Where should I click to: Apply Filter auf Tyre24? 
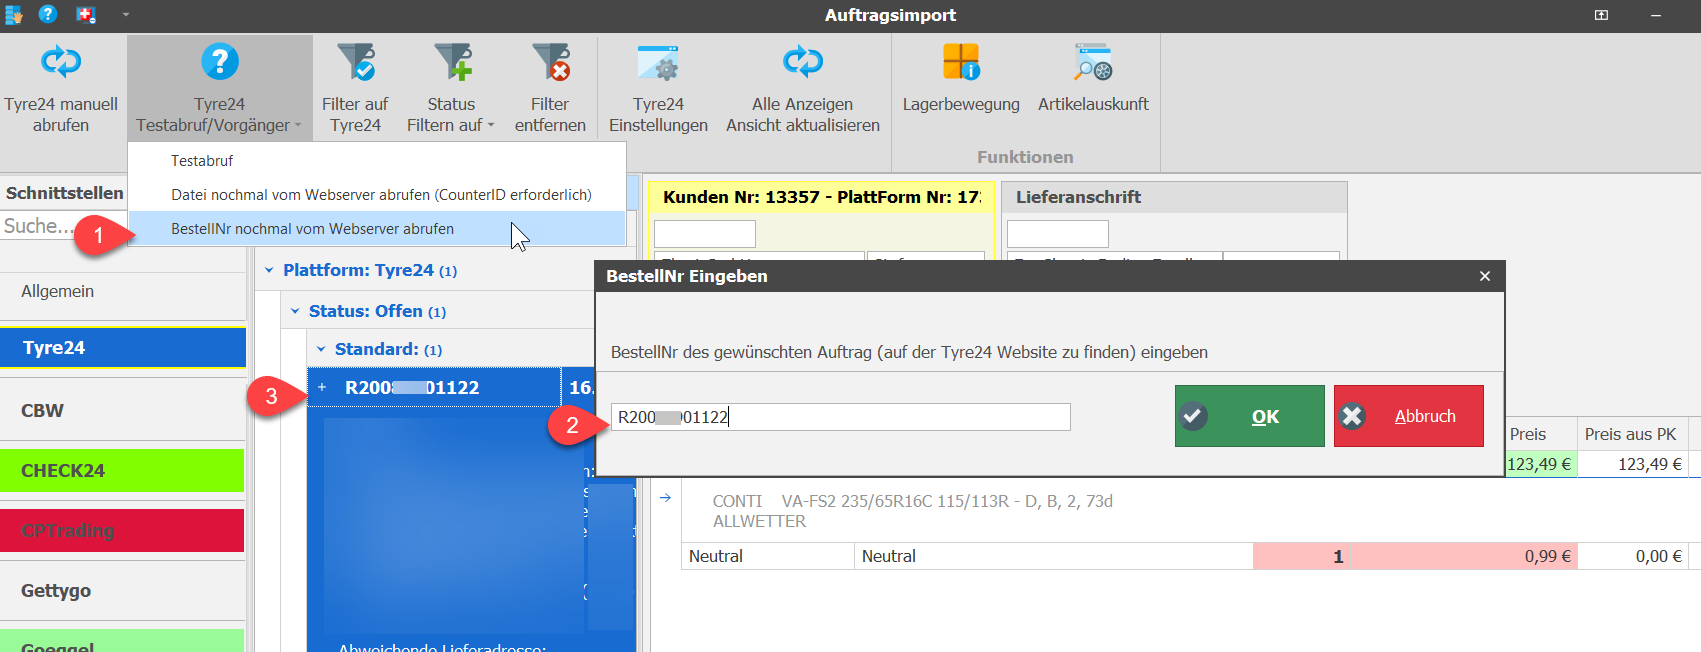[355, 89]
